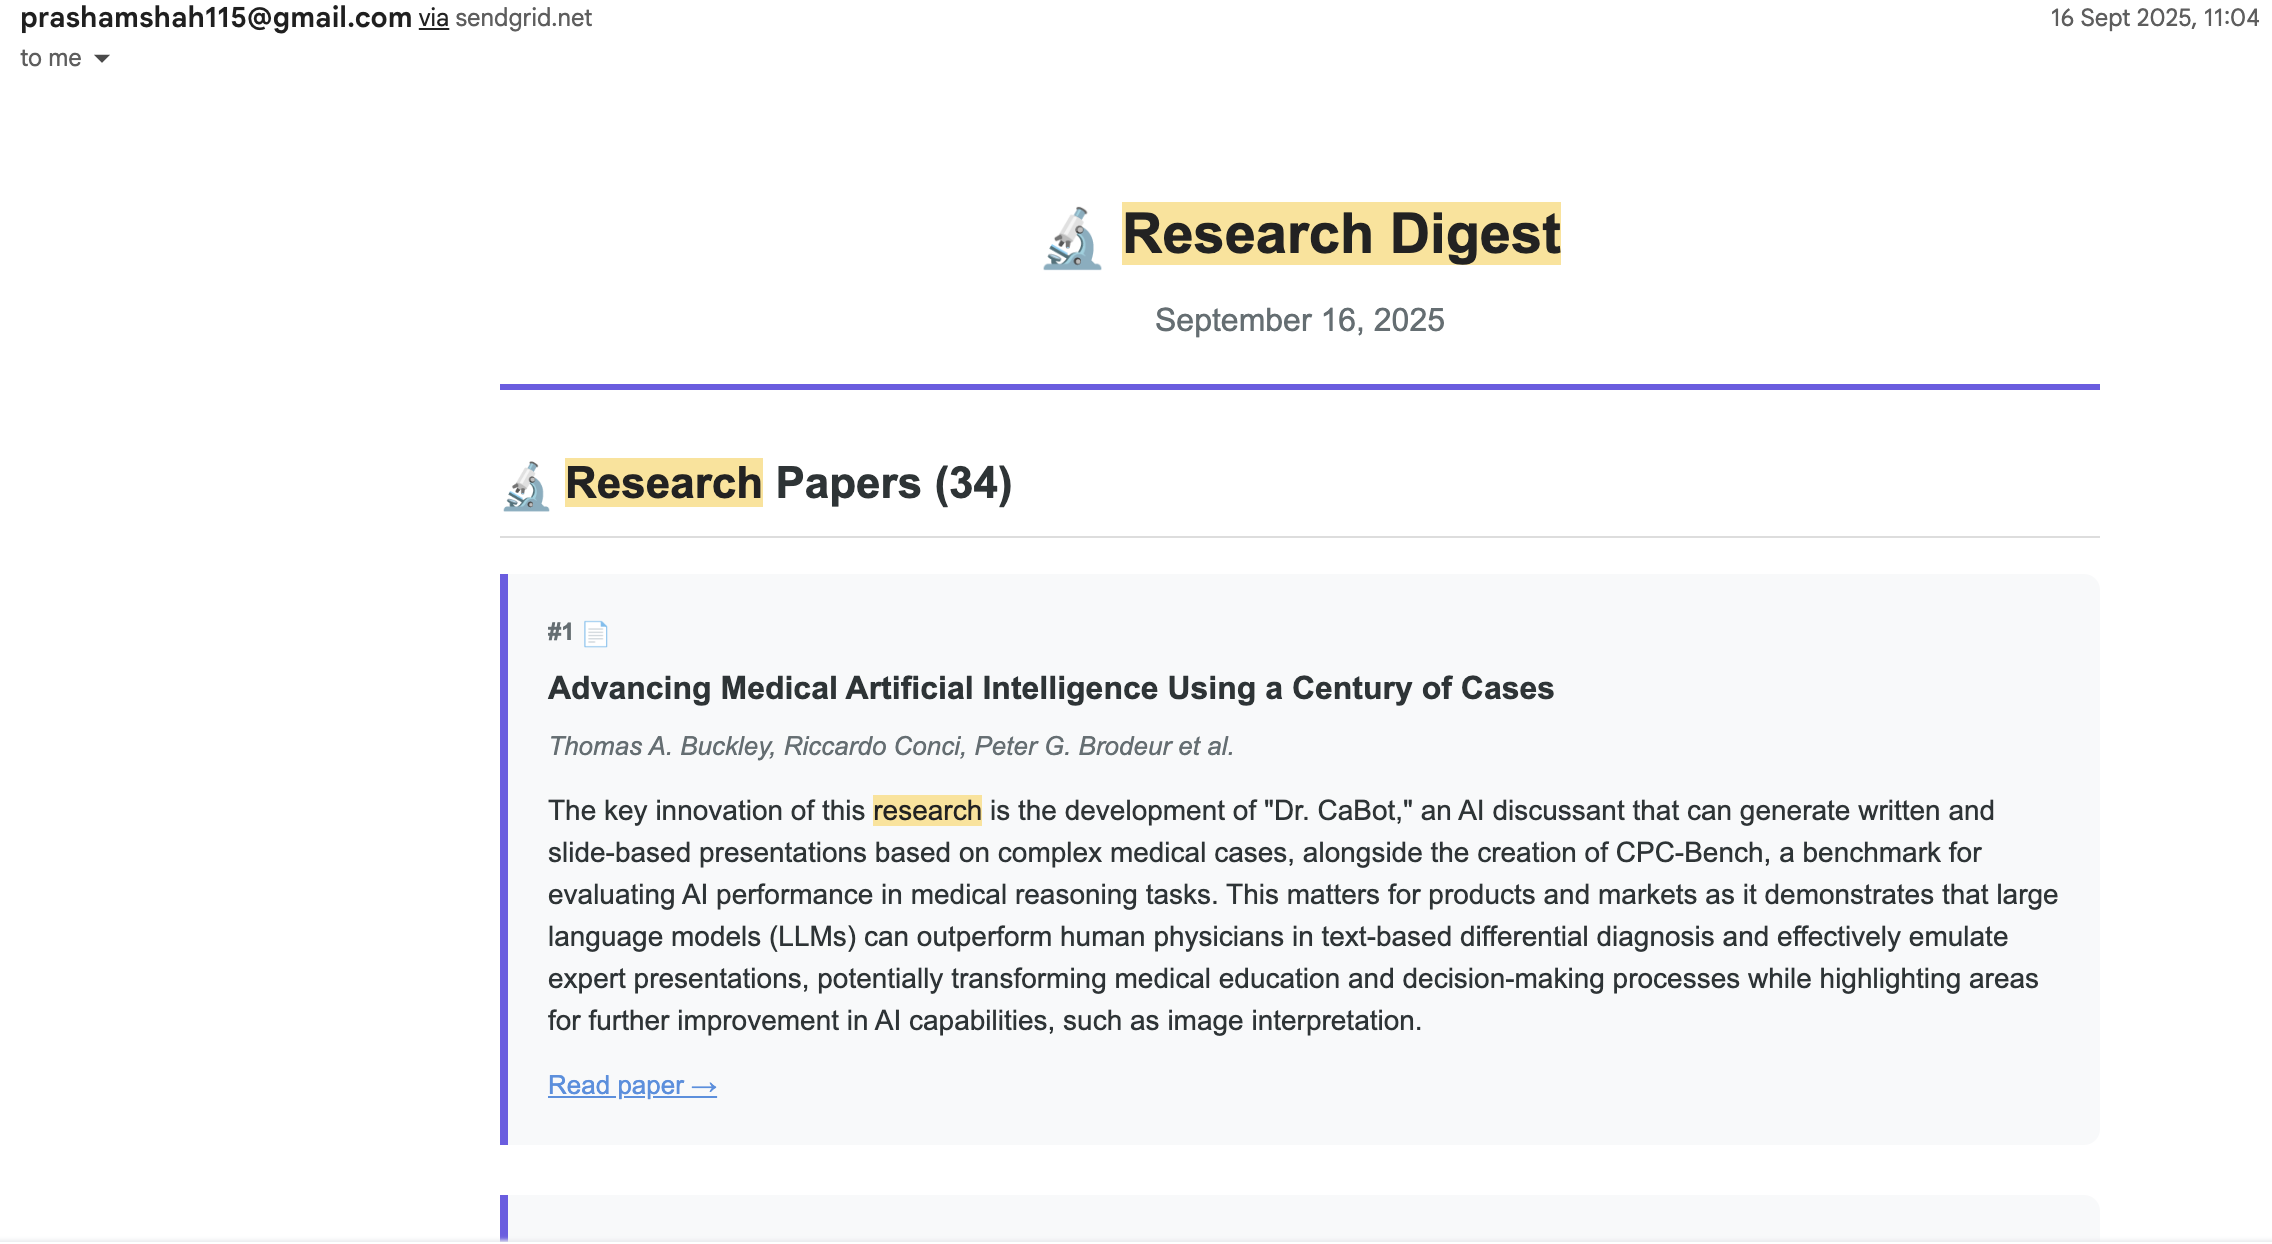The image size is (2272, 1244).
Task: Click inside the paper summary paragraph
Action: click(1200, 915)
